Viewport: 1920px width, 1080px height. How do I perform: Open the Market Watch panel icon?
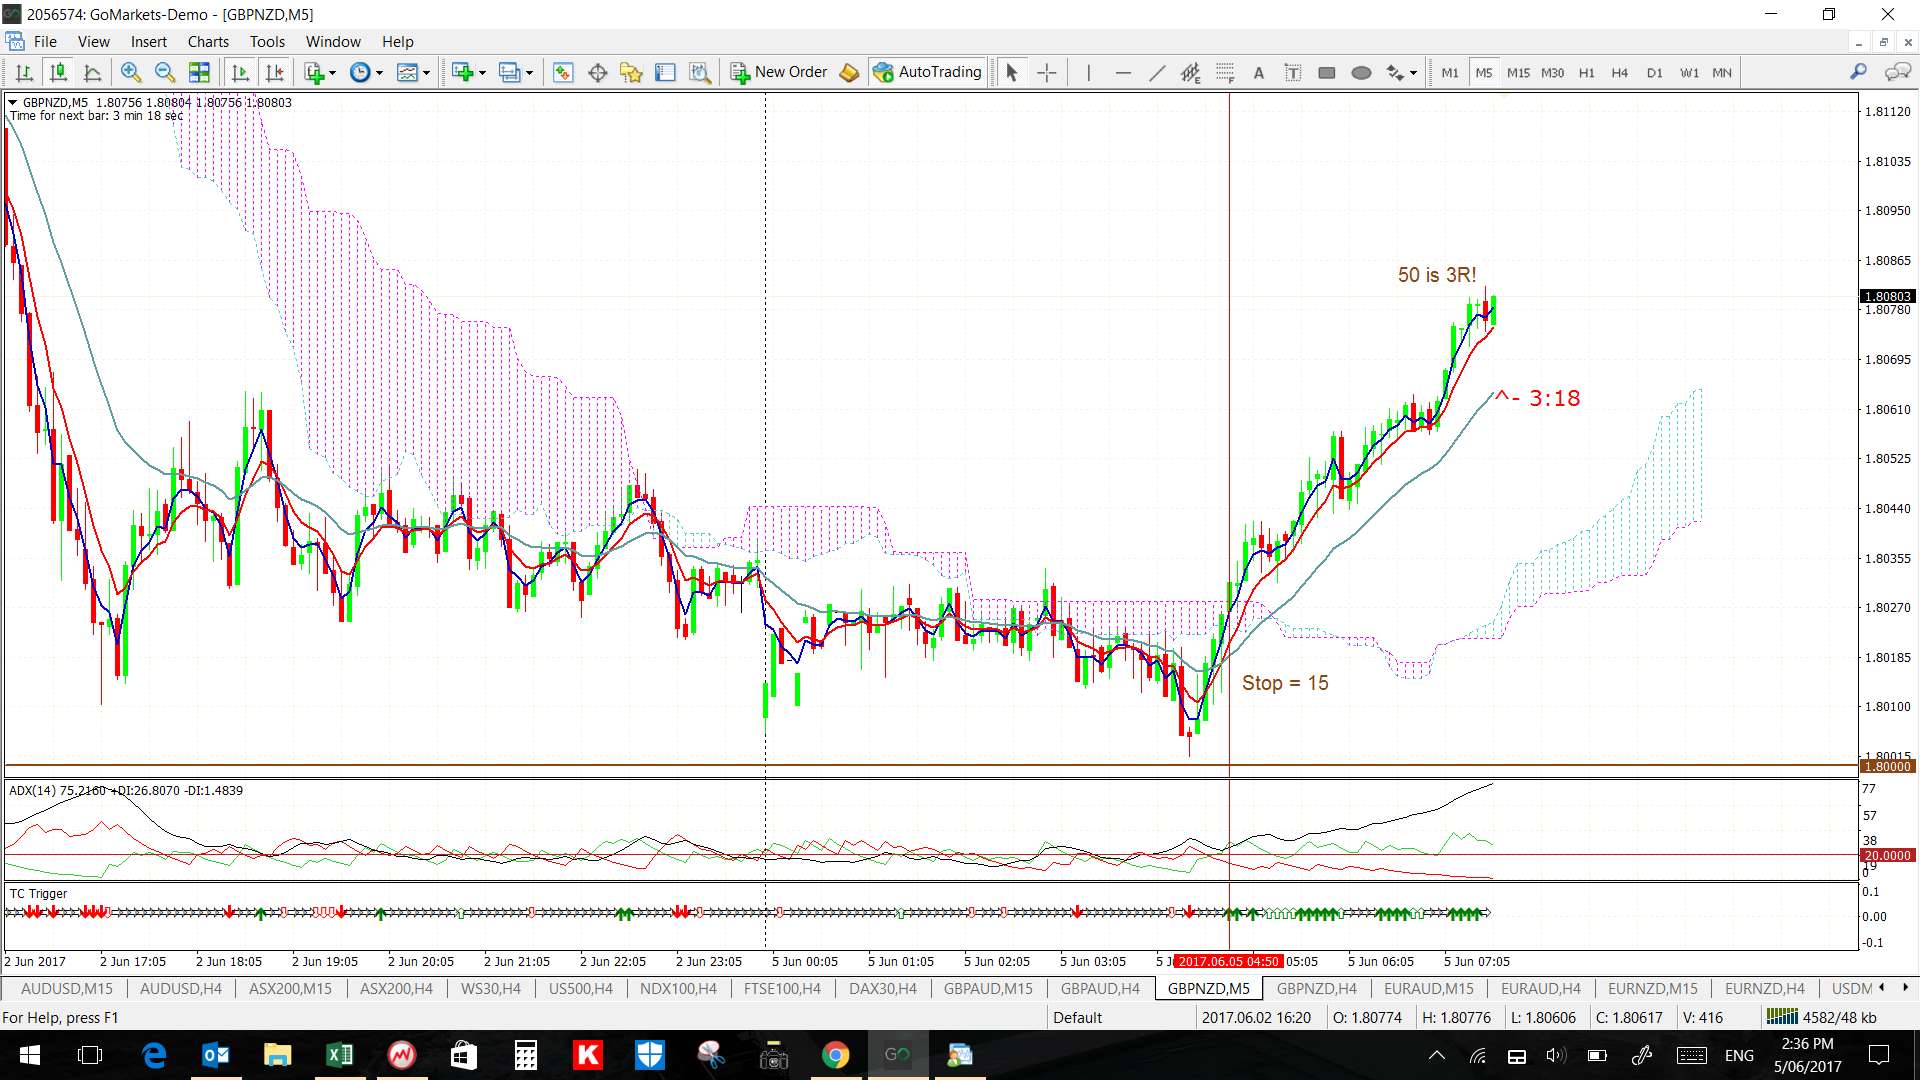563,72
